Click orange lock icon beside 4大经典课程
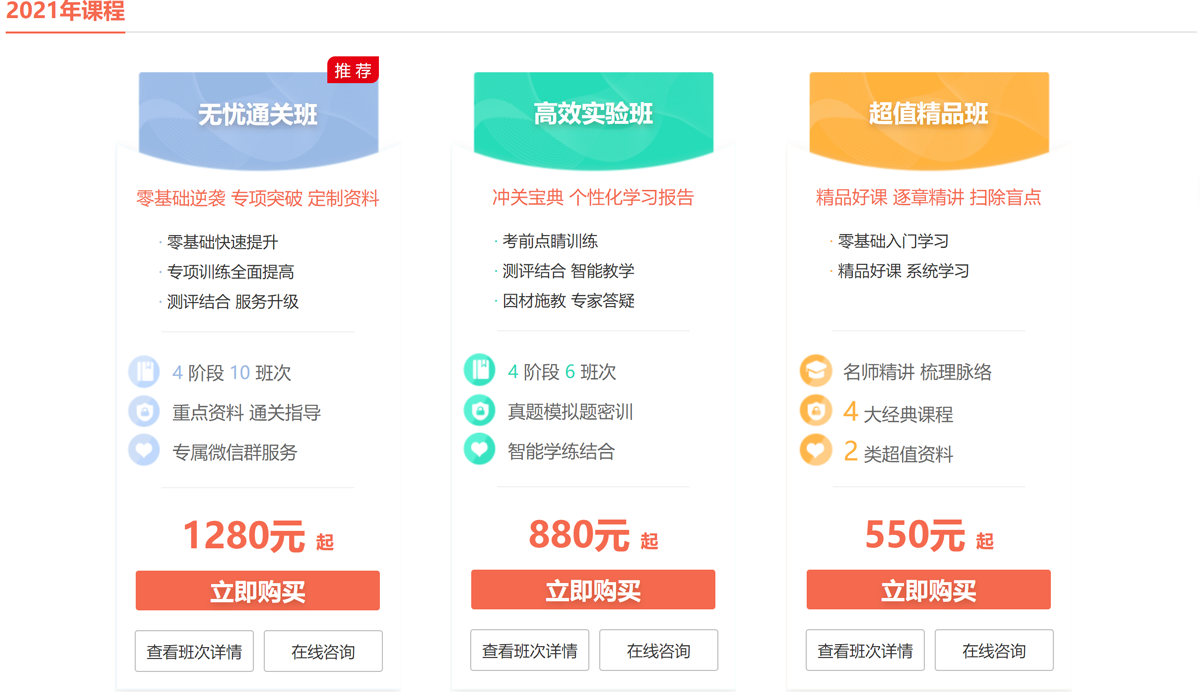 click(x=815, y=411)
